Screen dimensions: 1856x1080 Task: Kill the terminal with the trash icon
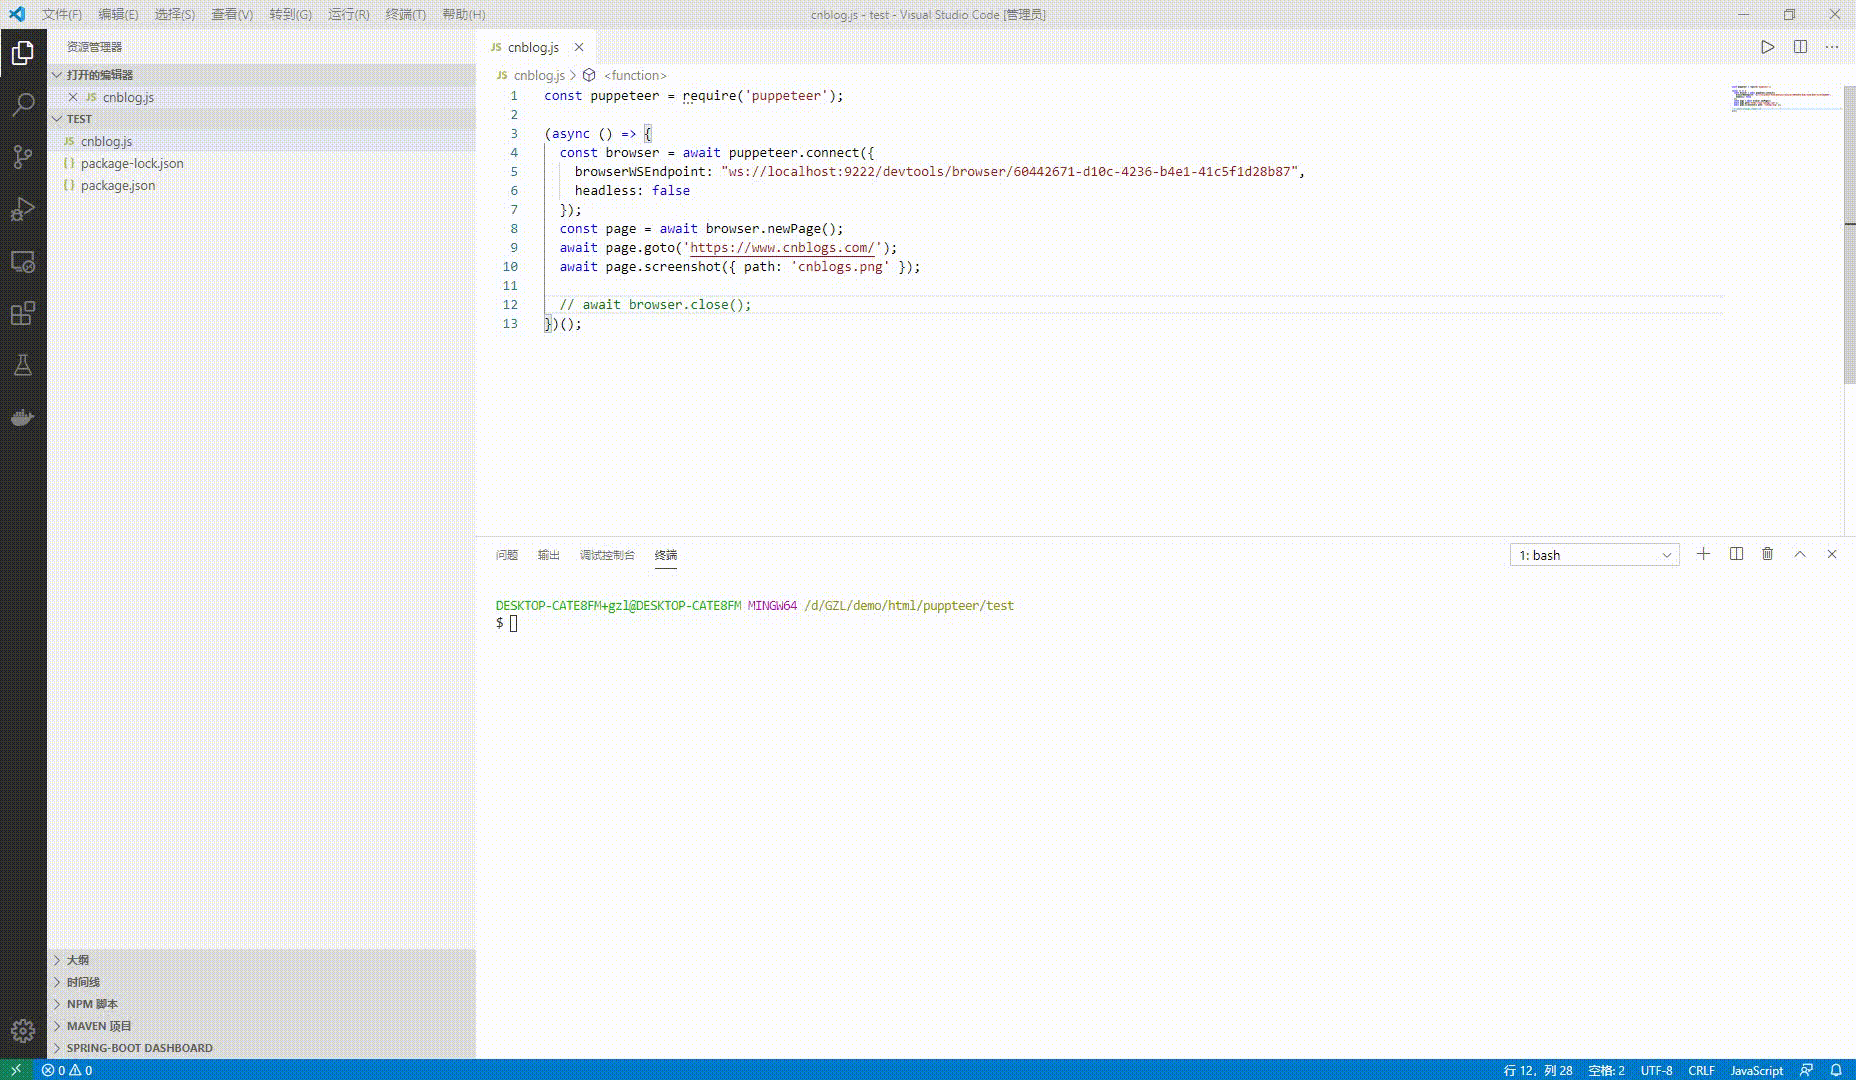click(x=1768, y=554)
